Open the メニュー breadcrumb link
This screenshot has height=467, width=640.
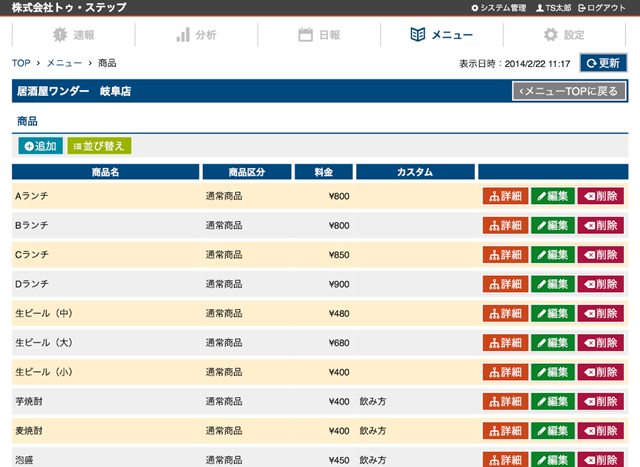point(64,63)
